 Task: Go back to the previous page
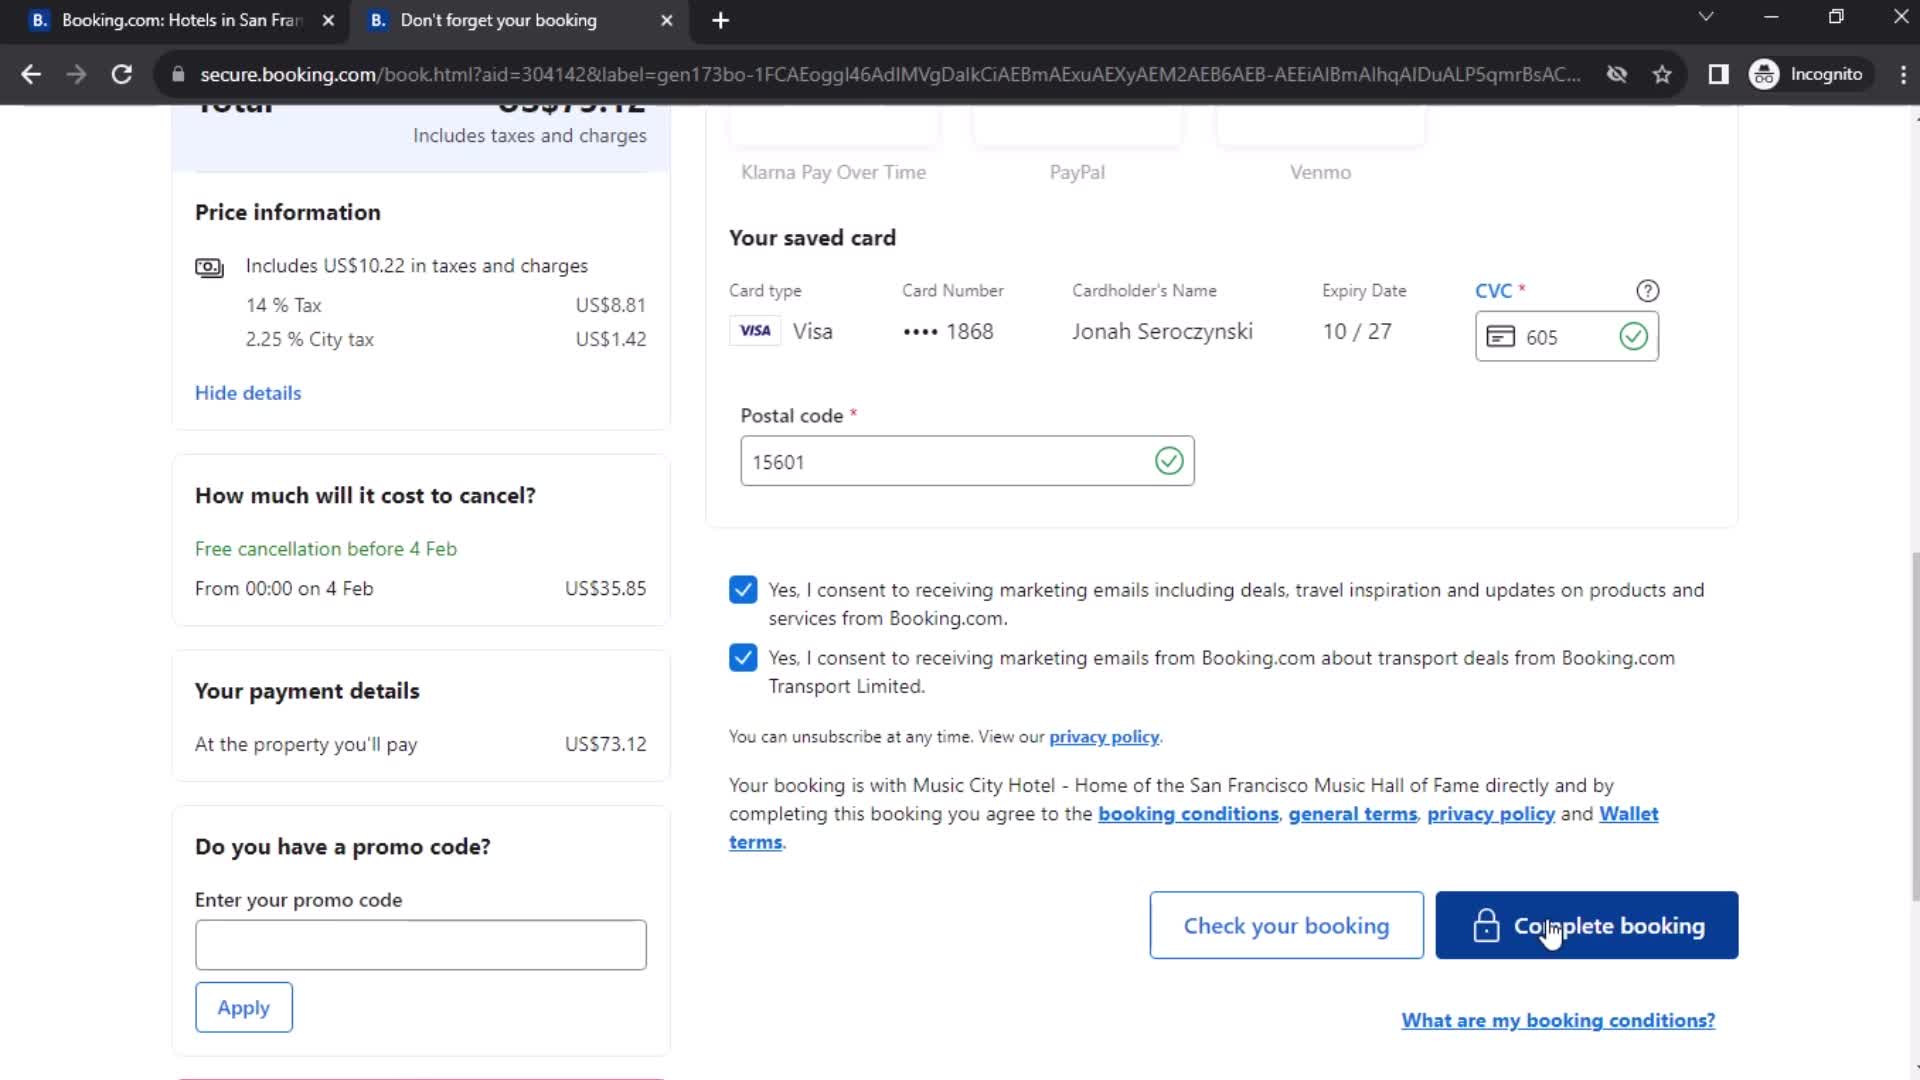click(x=31, y=74)
